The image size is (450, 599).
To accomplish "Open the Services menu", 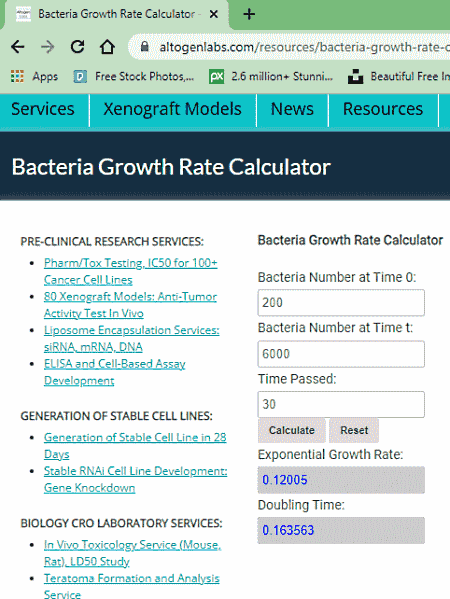I will [43, 109].
